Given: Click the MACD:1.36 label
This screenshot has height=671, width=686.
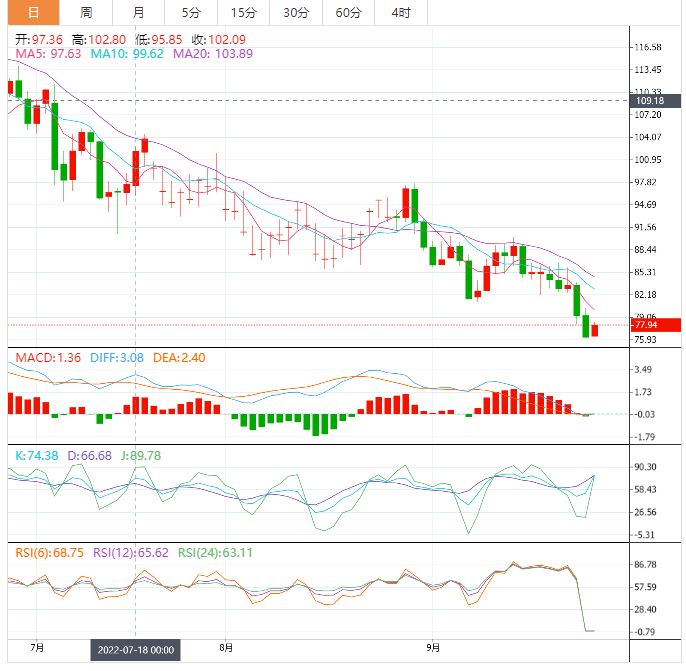Looking at the screenshot, I should (x=48, y=358).
